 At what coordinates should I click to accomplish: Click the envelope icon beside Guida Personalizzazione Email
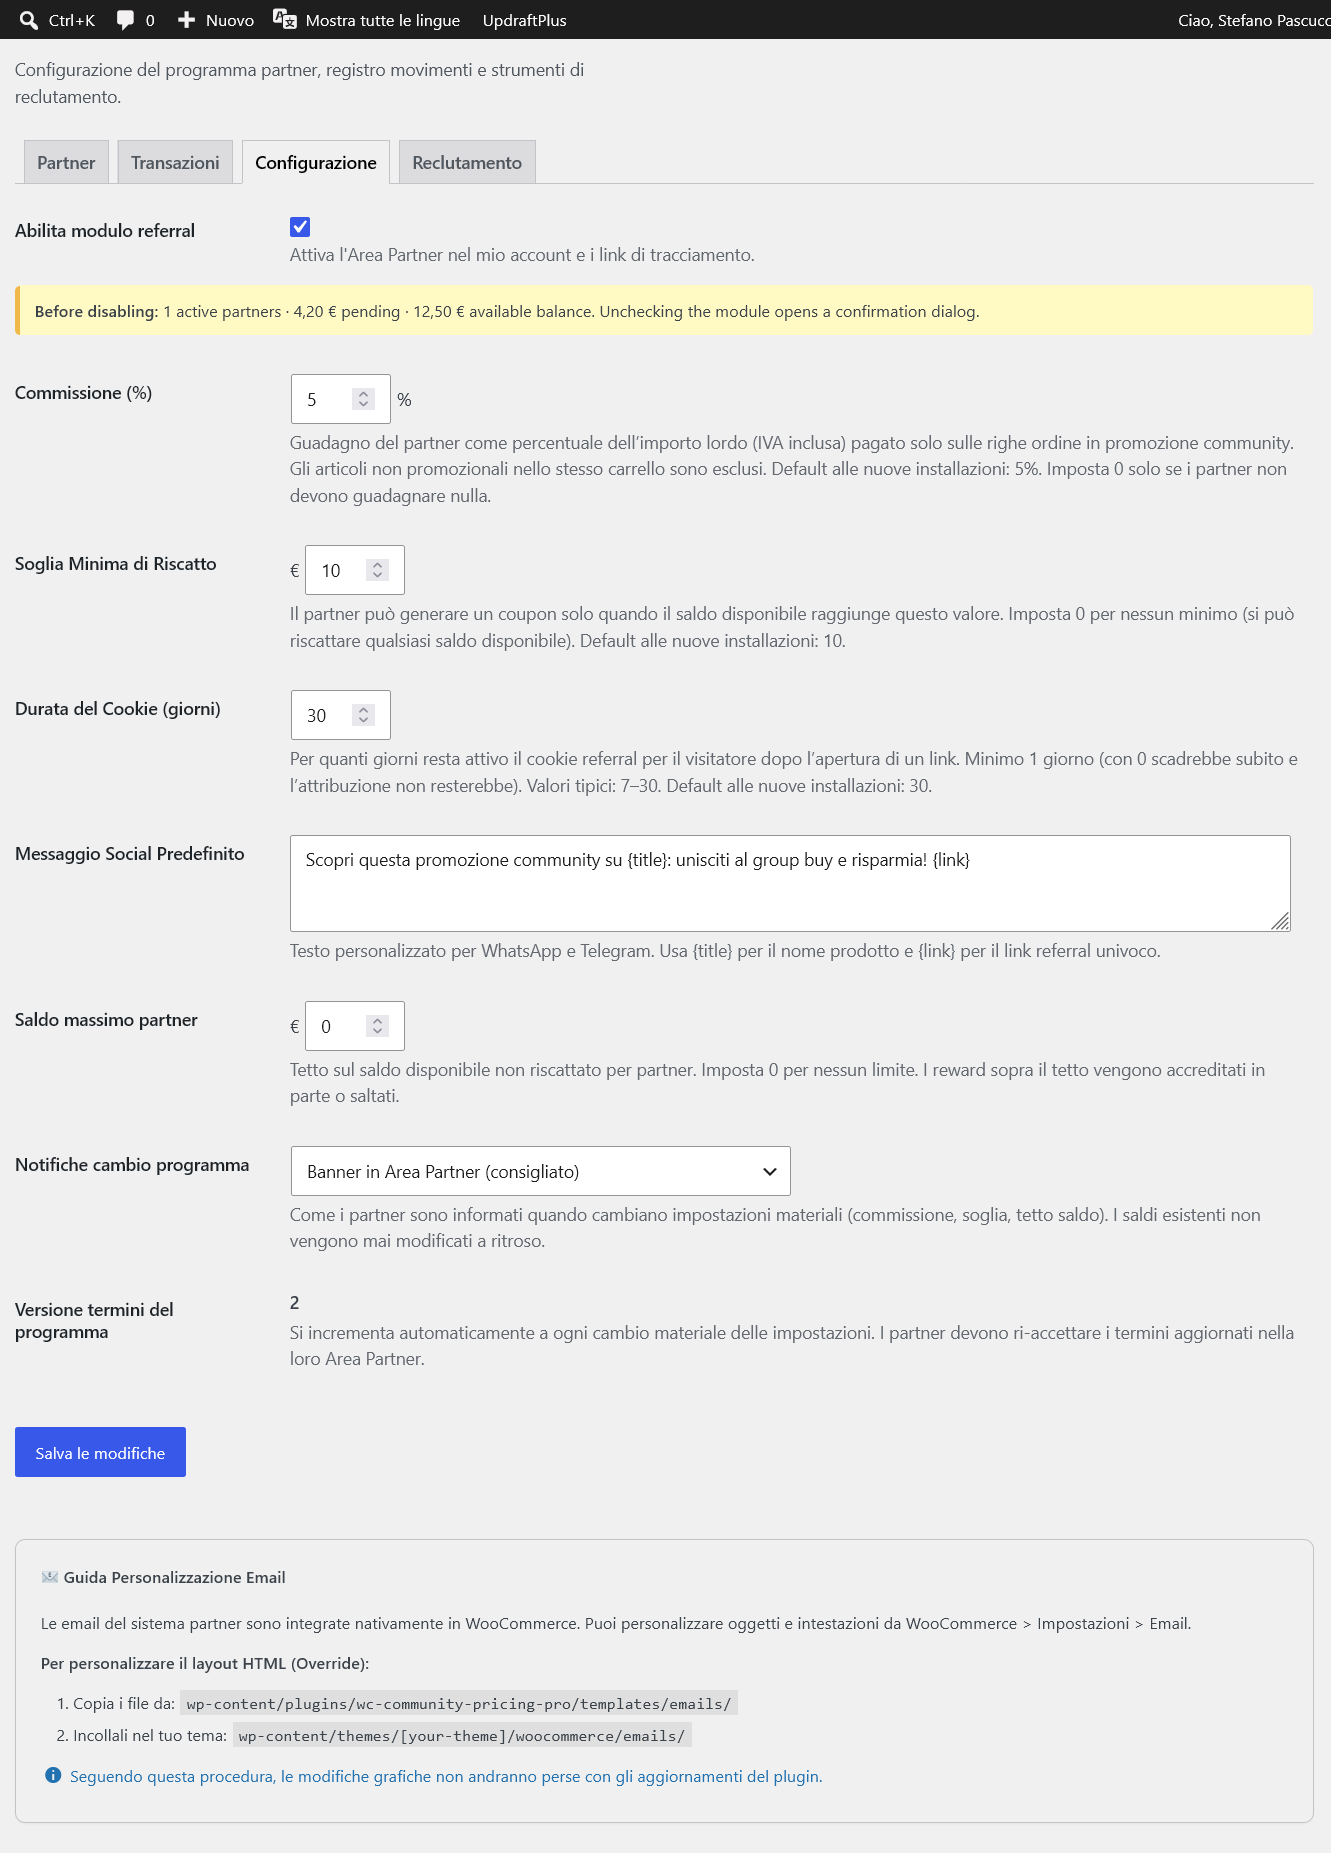tap(50, 1577)
